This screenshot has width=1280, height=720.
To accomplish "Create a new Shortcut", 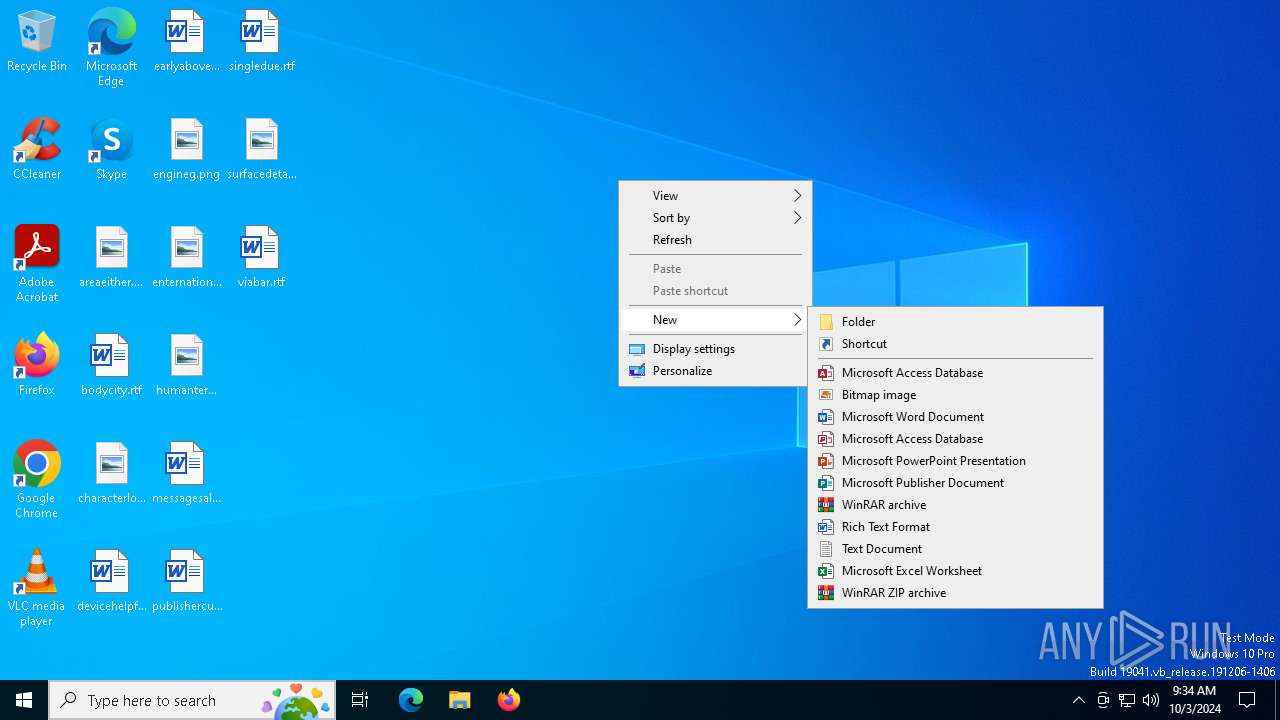I will click(955, 344).
